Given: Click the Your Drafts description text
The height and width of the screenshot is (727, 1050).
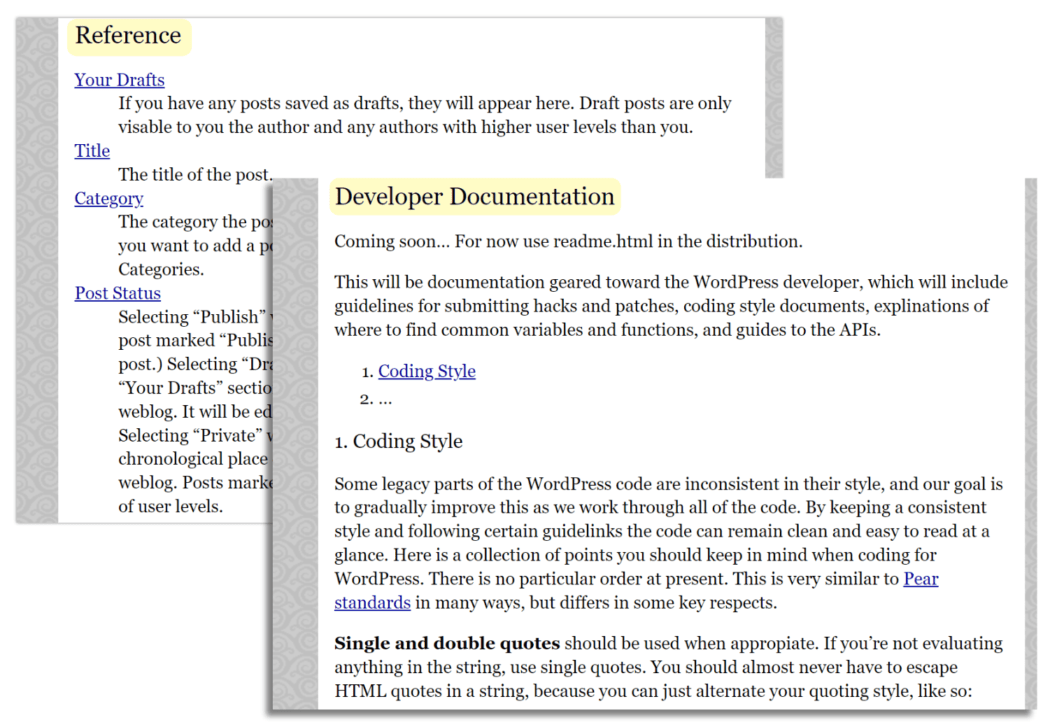Looking at the screenshot, I should tap(424, 115).
